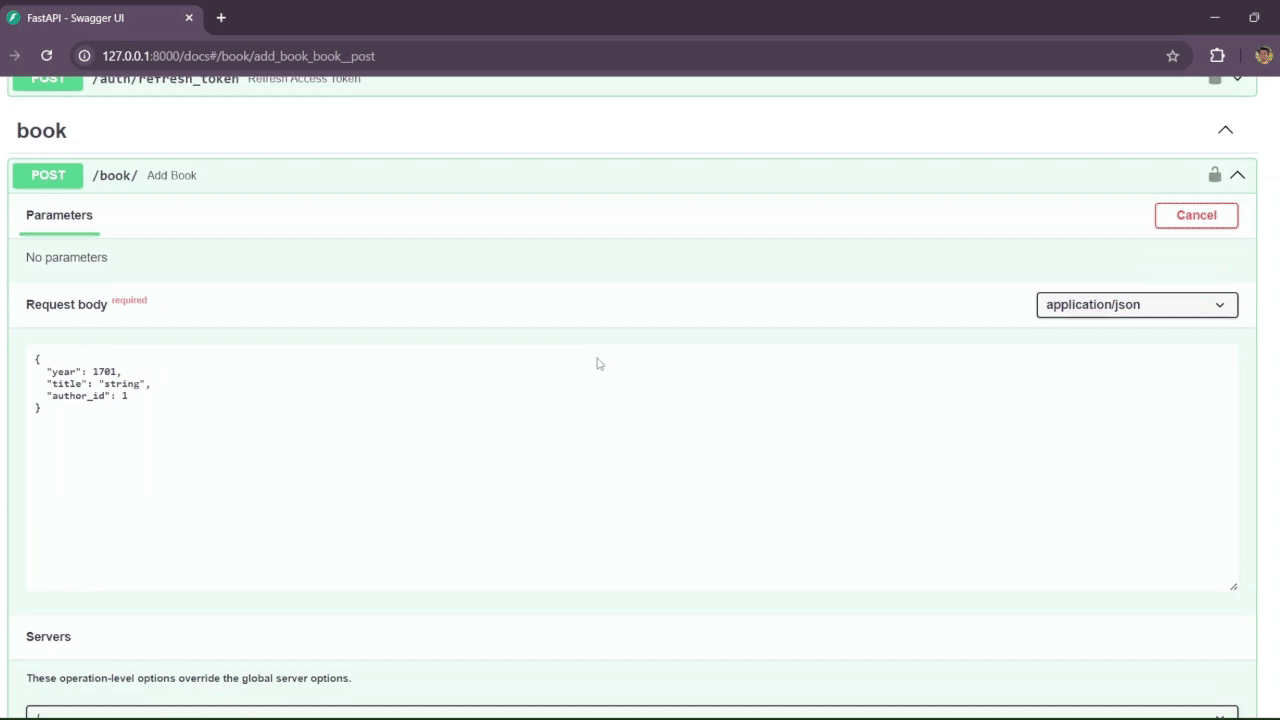Screen dimensions: 1280x720
Task: Click the "year": 1701 line in JSON
Action: [83, 372]
